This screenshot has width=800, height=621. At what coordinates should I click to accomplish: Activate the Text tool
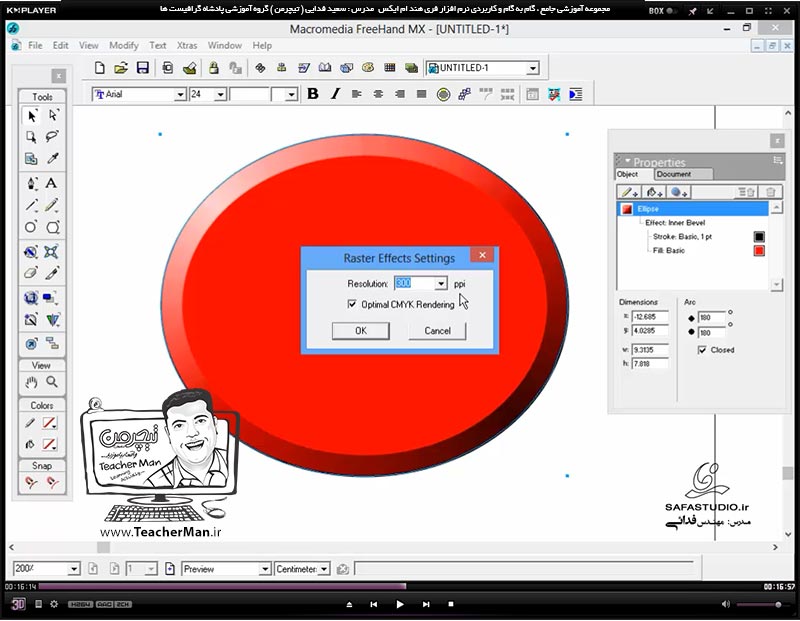(x=51, y=183)
